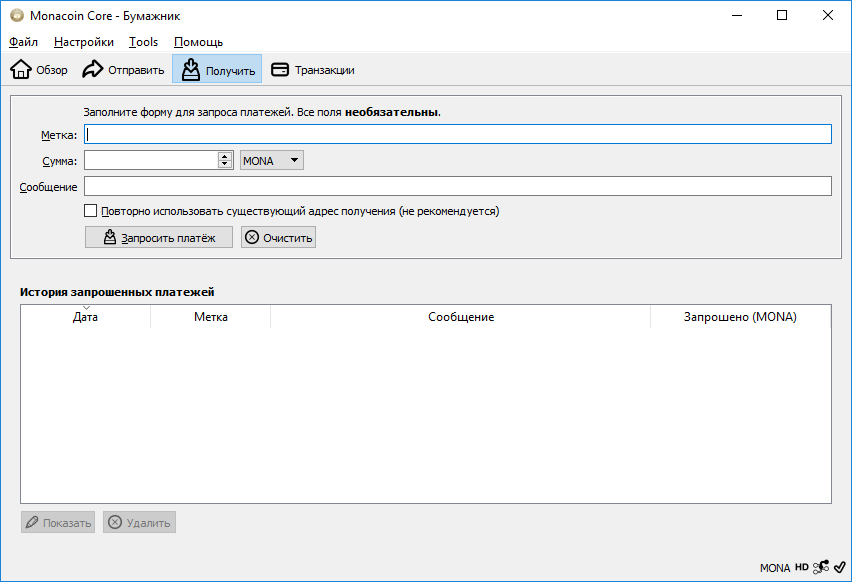Click the Показать show button
Viewport: 852px width, 582px height.
[58, 522]
